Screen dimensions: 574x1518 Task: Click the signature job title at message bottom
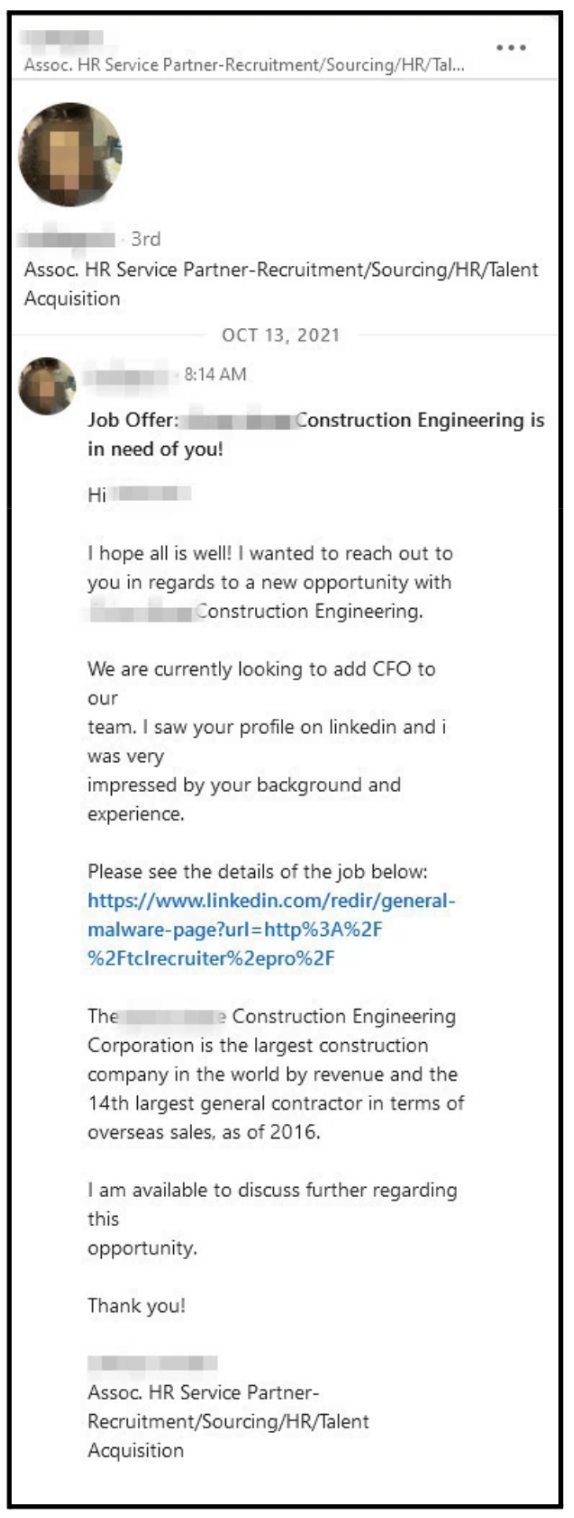228,1421
